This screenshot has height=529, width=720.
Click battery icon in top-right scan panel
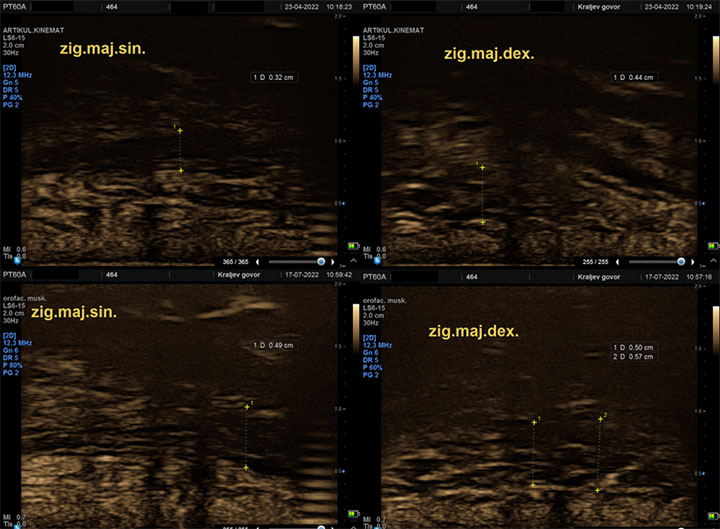712,246
